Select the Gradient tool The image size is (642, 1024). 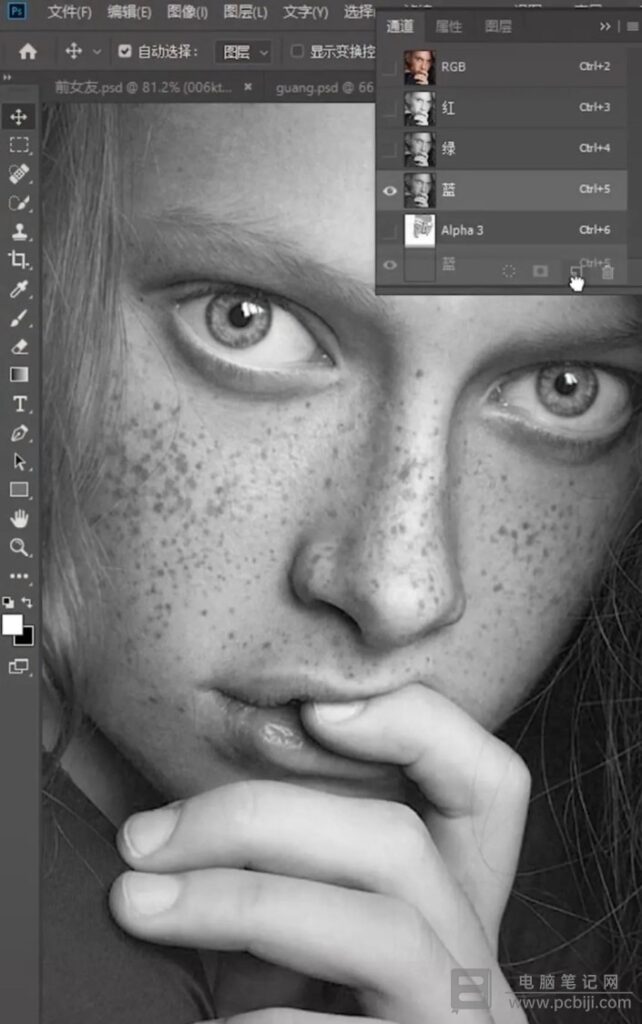[x=19, y=375]
